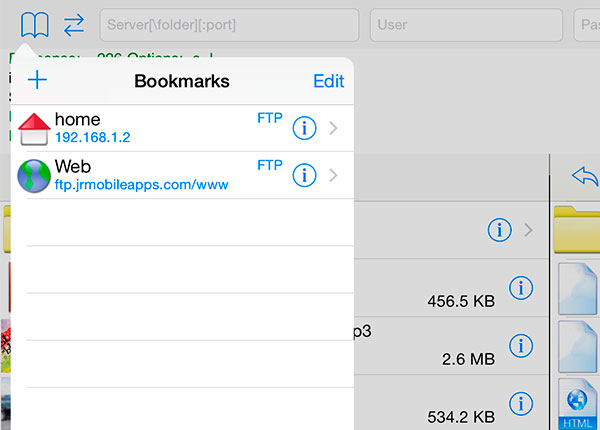This screenshot has height=430, width=600.
Task: Click the globe icon for Web
Action: [35, 175]
